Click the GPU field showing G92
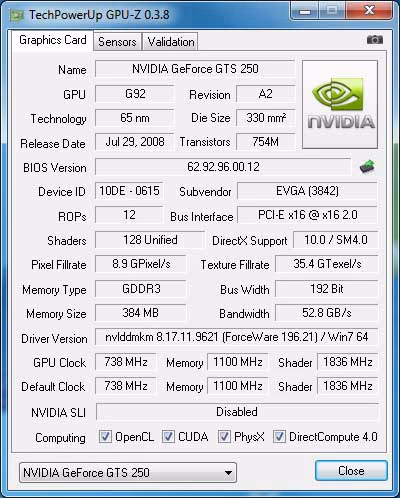This screenshot has width=400, height=499. coord(135,94)
